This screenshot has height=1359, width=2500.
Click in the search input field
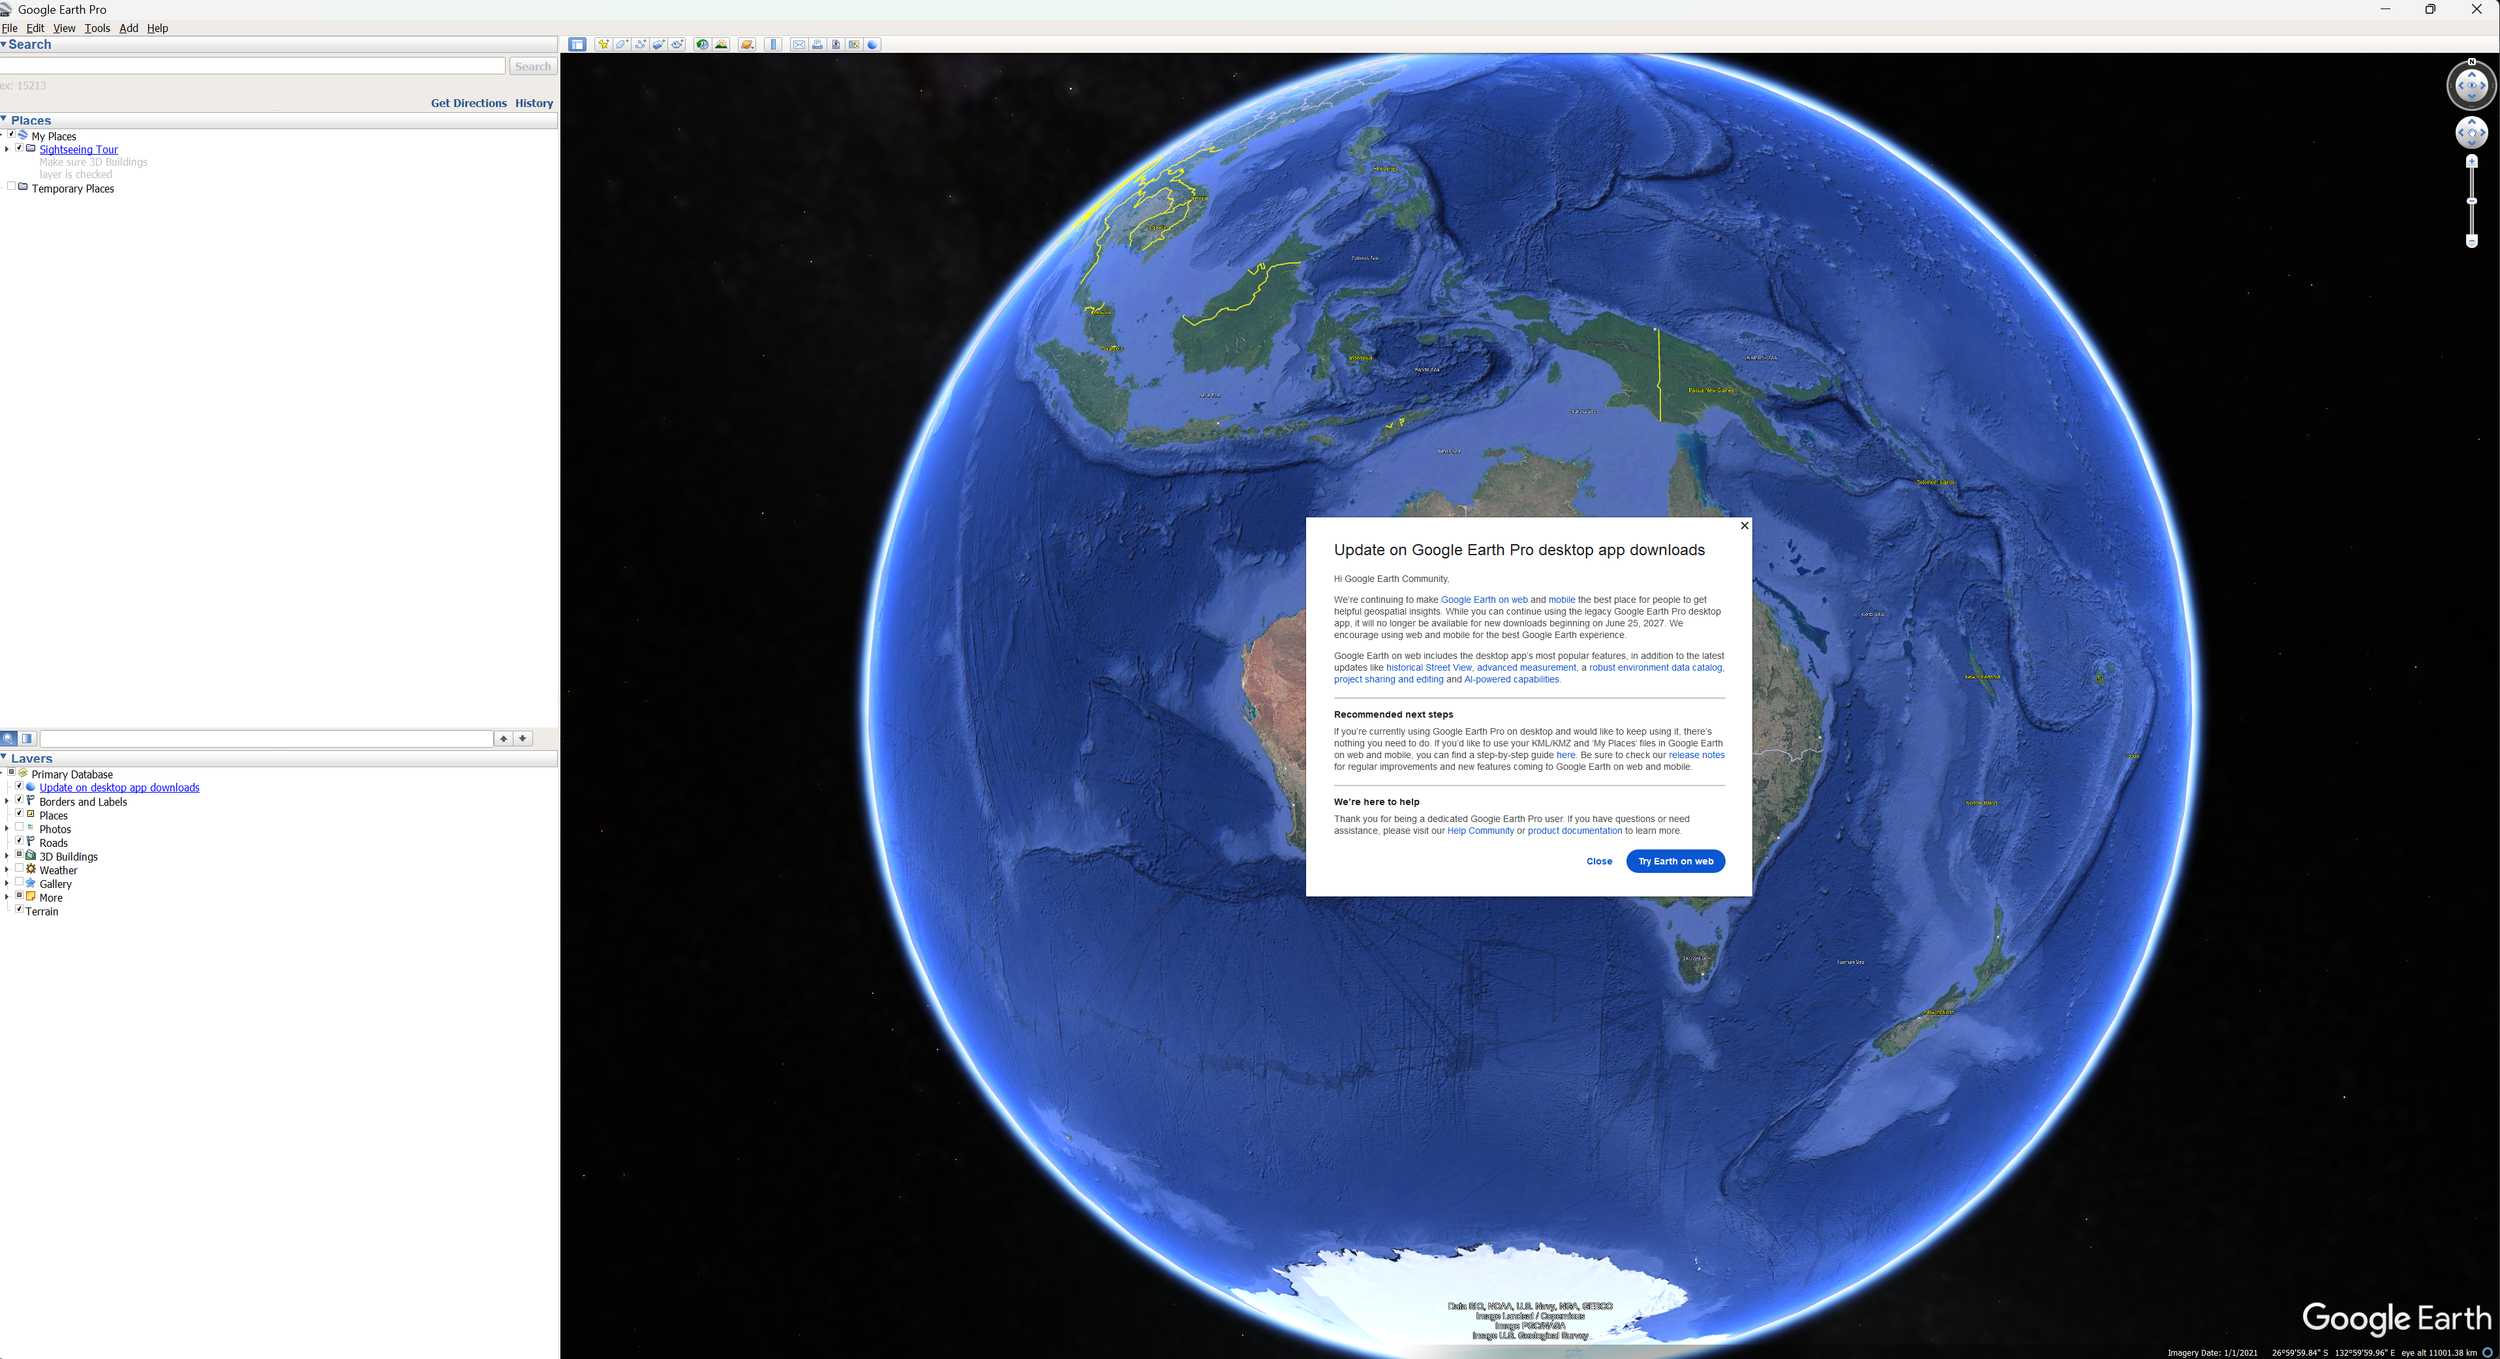(252, 66)
